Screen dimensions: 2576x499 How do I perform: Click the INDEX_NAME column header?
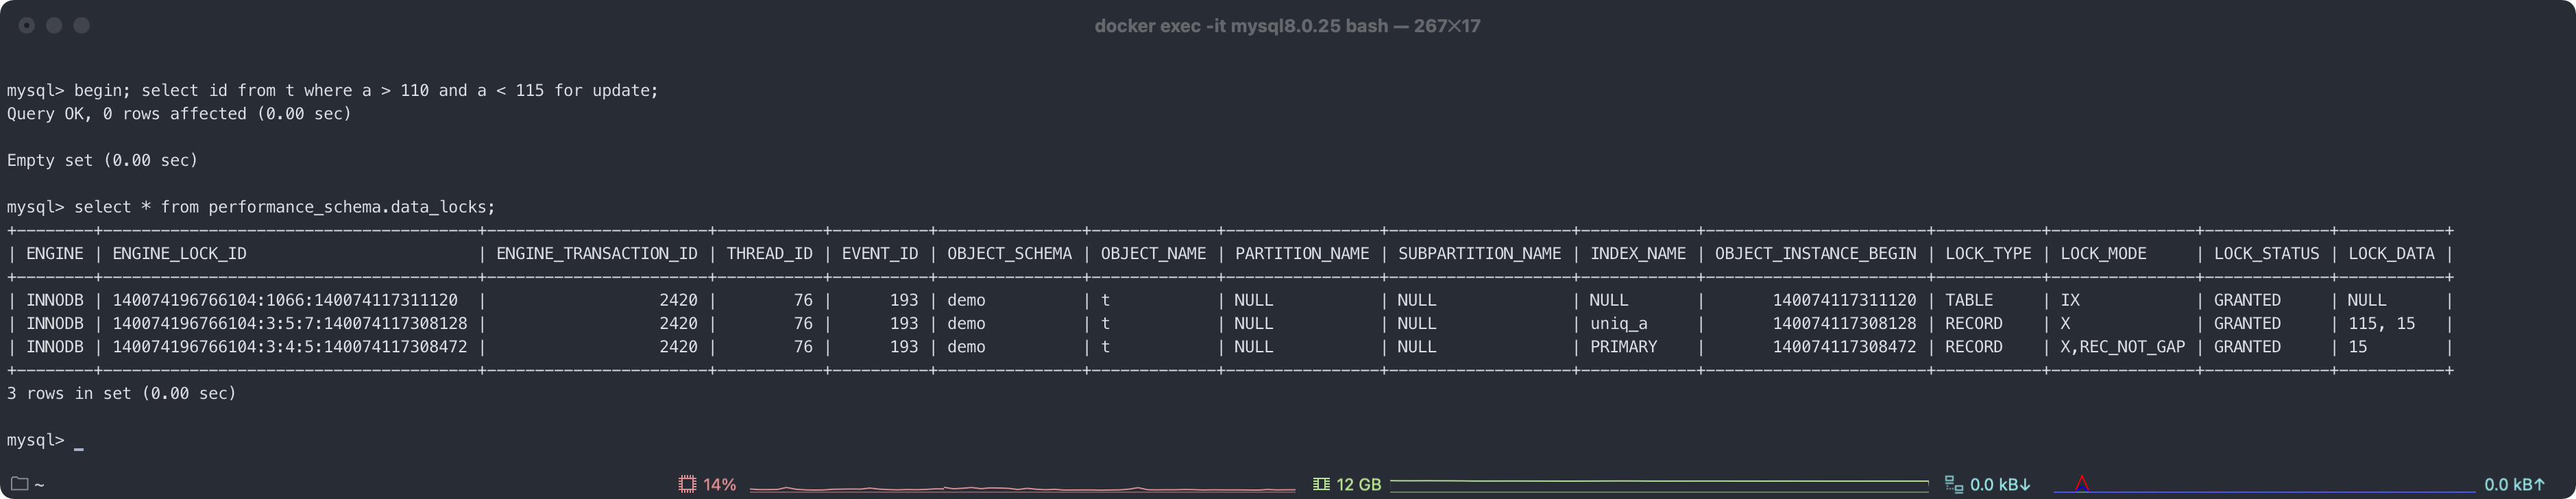(x=1638, y=253)
